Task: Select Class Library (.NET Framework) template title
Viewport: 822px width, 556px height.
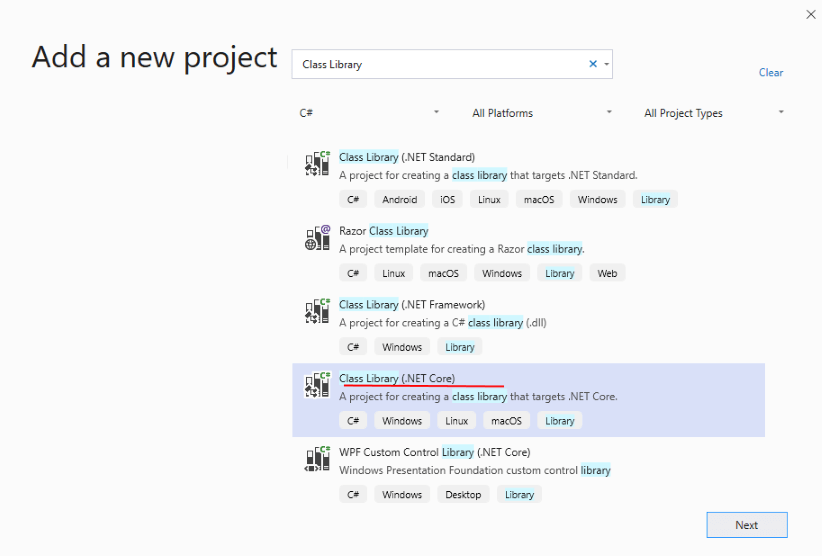Action: 412,305
